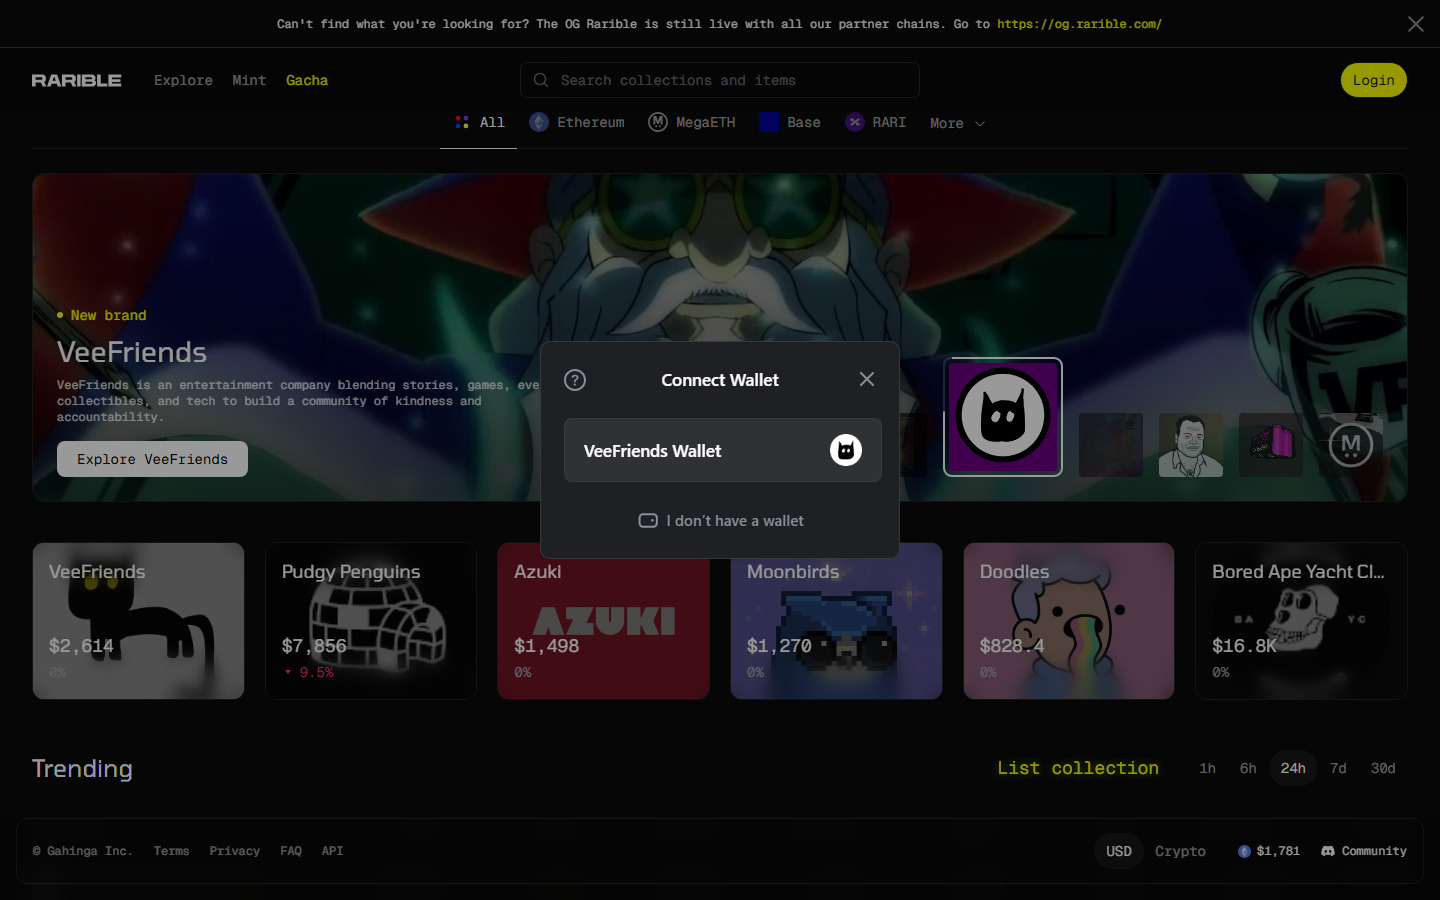Open the Moonbirds collection card
The image size is (1440, 900).
836,621
